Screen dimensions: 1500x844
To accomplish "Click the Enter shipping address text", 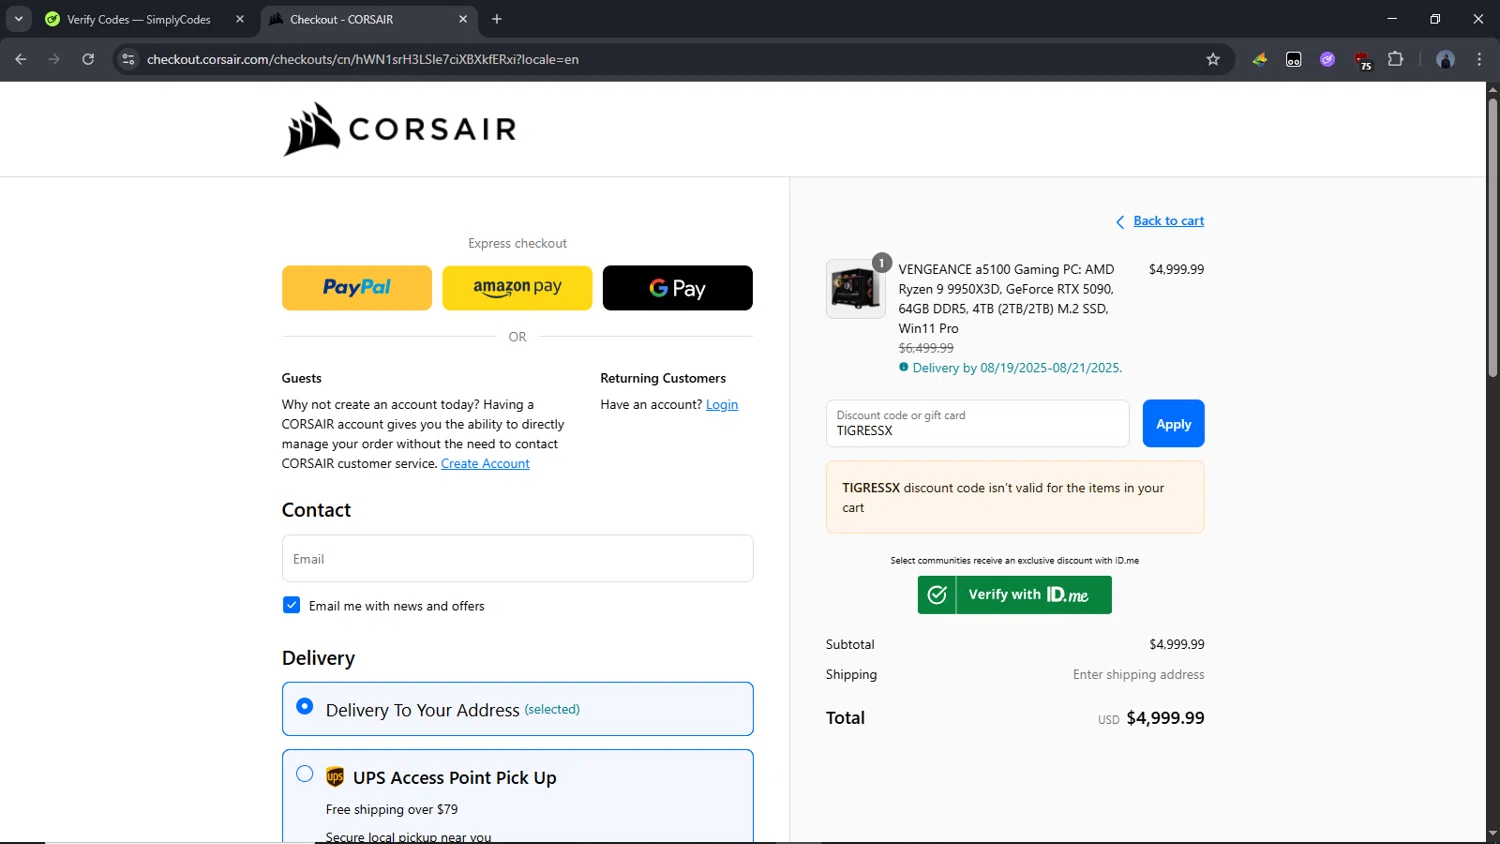I will click(1138, 675).
